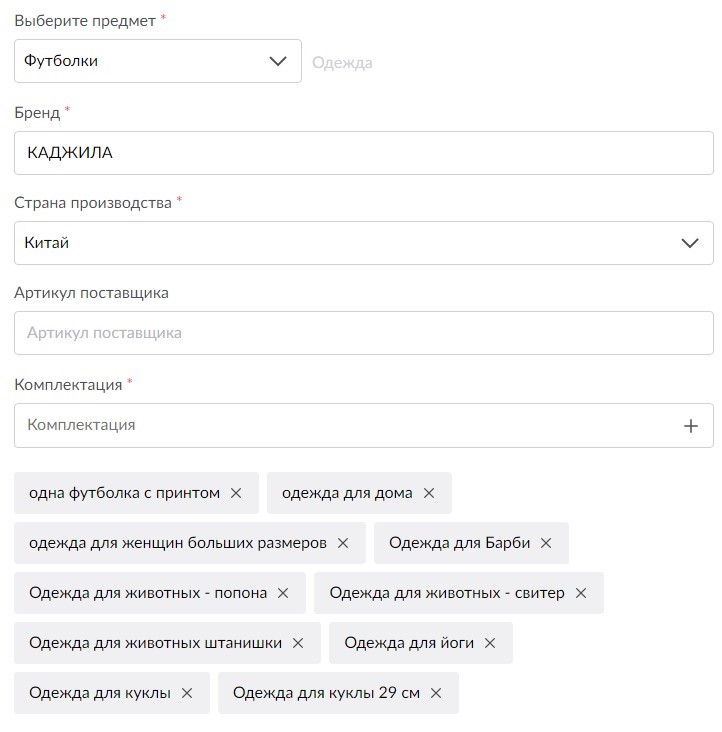The image size is (722, 732).
Task: Select the 'Одежда для йоги' tag text
Action: (x=407, y=643)
